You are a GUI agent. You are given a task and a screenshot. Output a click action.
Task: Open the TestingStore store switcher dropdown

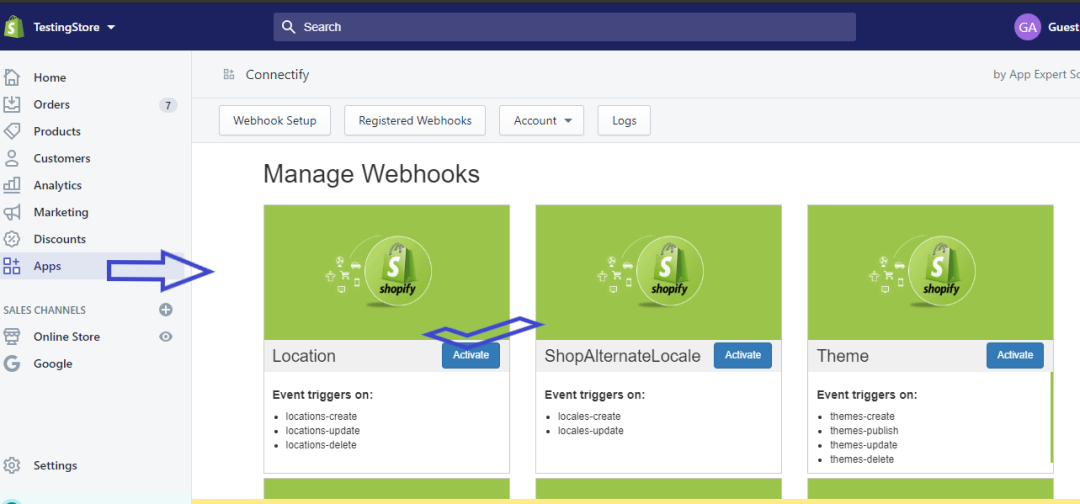74,28
